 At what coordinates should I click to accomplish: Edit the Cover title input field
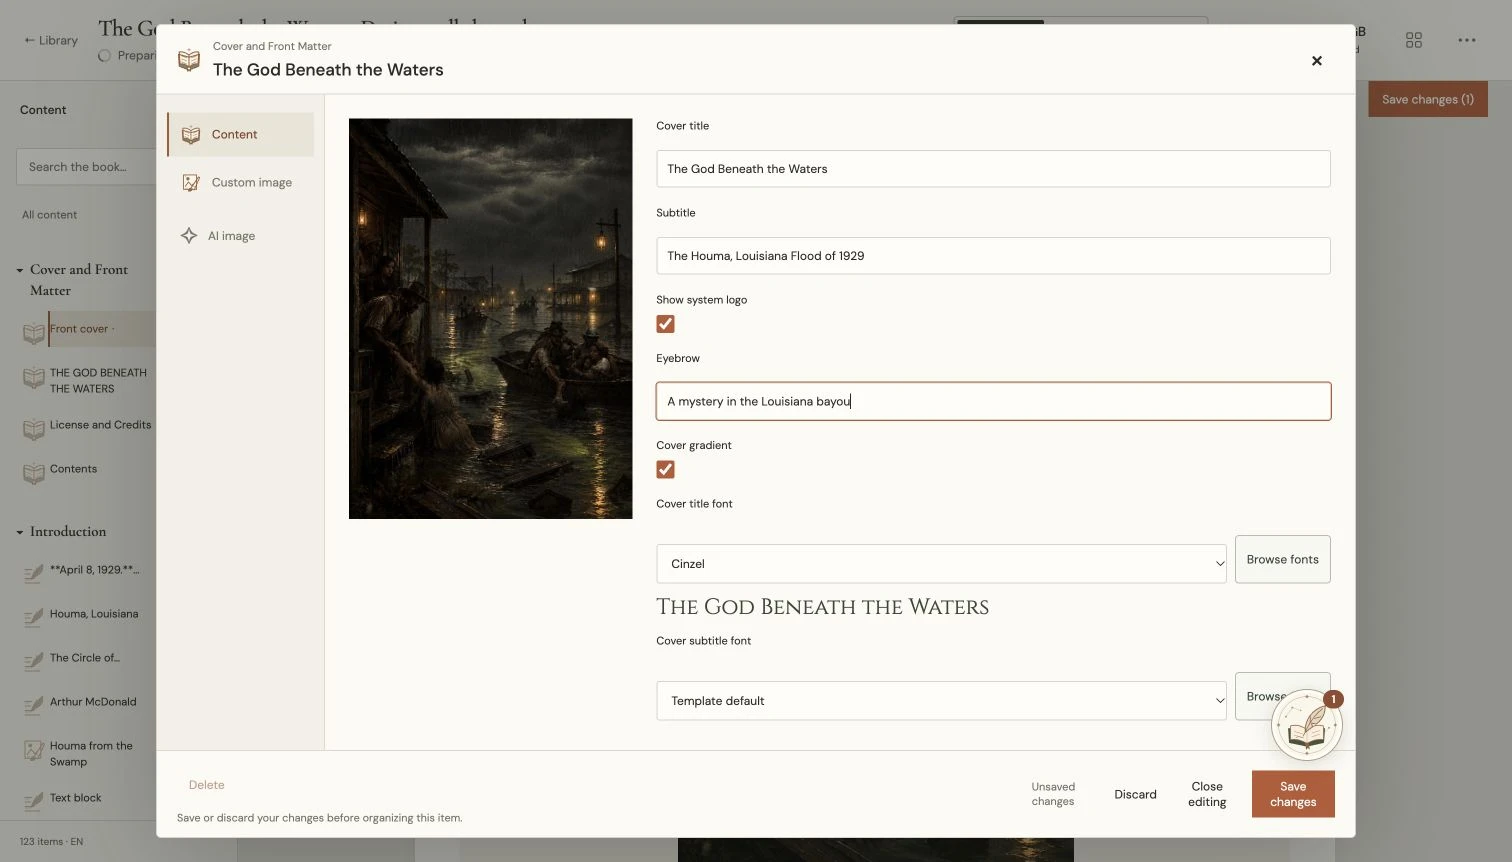click(993, 169)
